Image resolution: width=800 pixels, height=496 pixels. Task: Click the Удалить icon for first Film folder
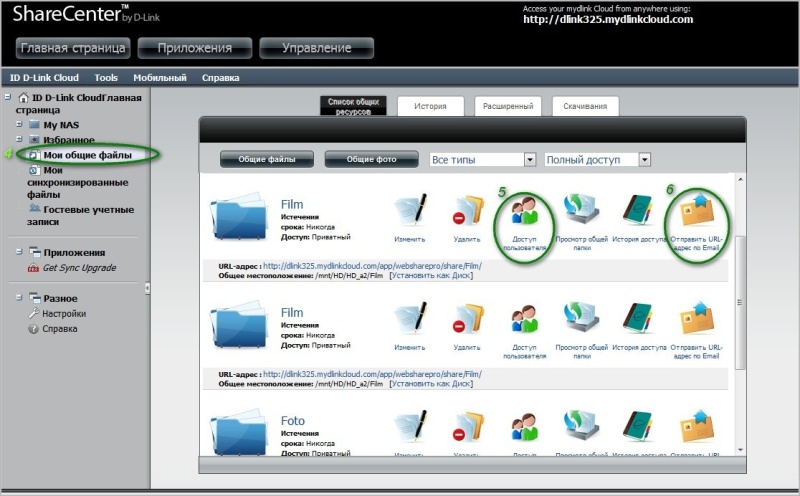[x=467, y=211]
